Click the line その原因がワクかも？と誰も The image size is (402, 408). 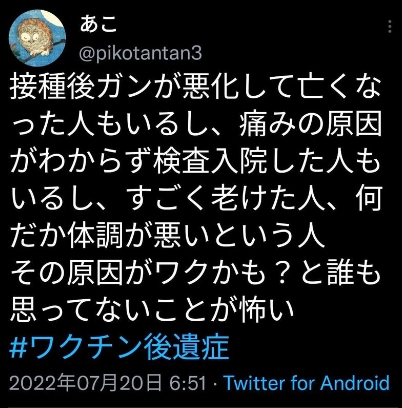click(x=196, y=274)
